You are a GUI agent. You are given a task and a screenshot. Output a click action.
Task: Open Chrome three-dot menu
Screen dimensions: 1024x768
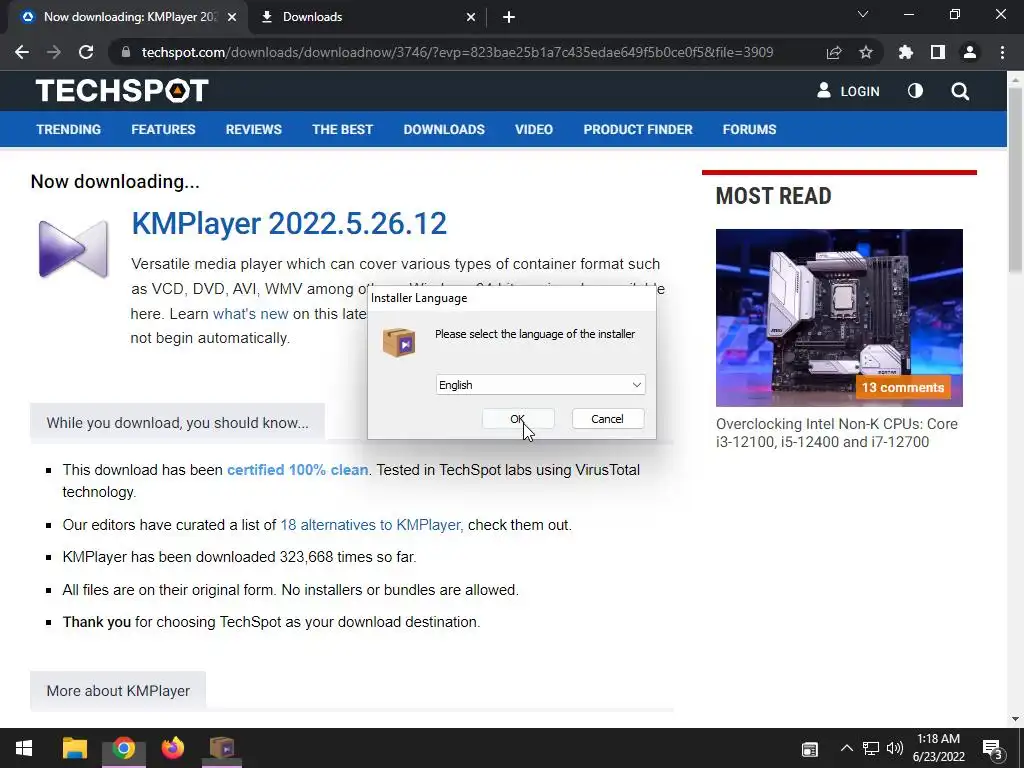coord(1002,52)
